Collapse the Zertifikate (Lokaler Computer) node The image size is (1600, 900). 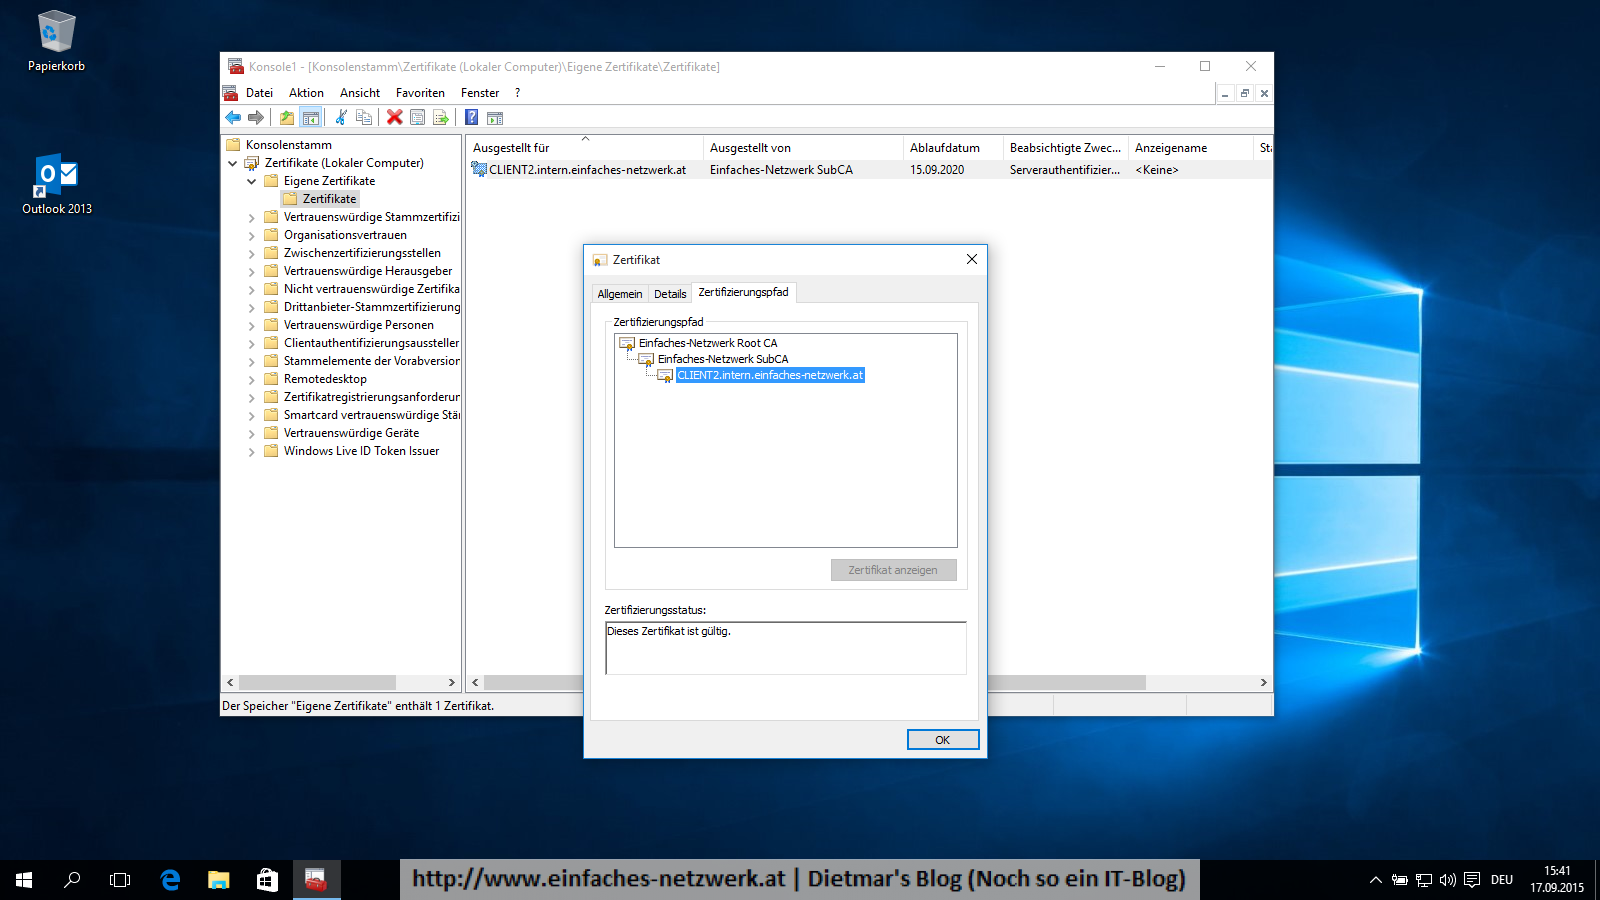[x=233, y=163]
